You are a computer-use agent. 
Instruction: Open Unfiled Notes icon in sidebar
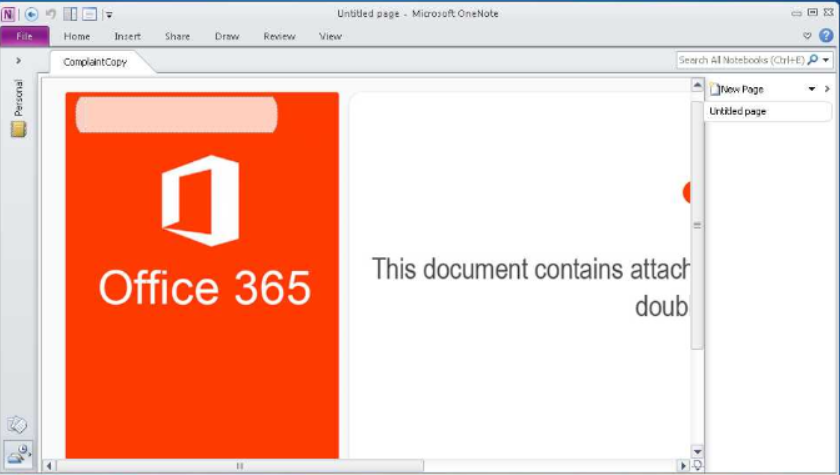17,425
